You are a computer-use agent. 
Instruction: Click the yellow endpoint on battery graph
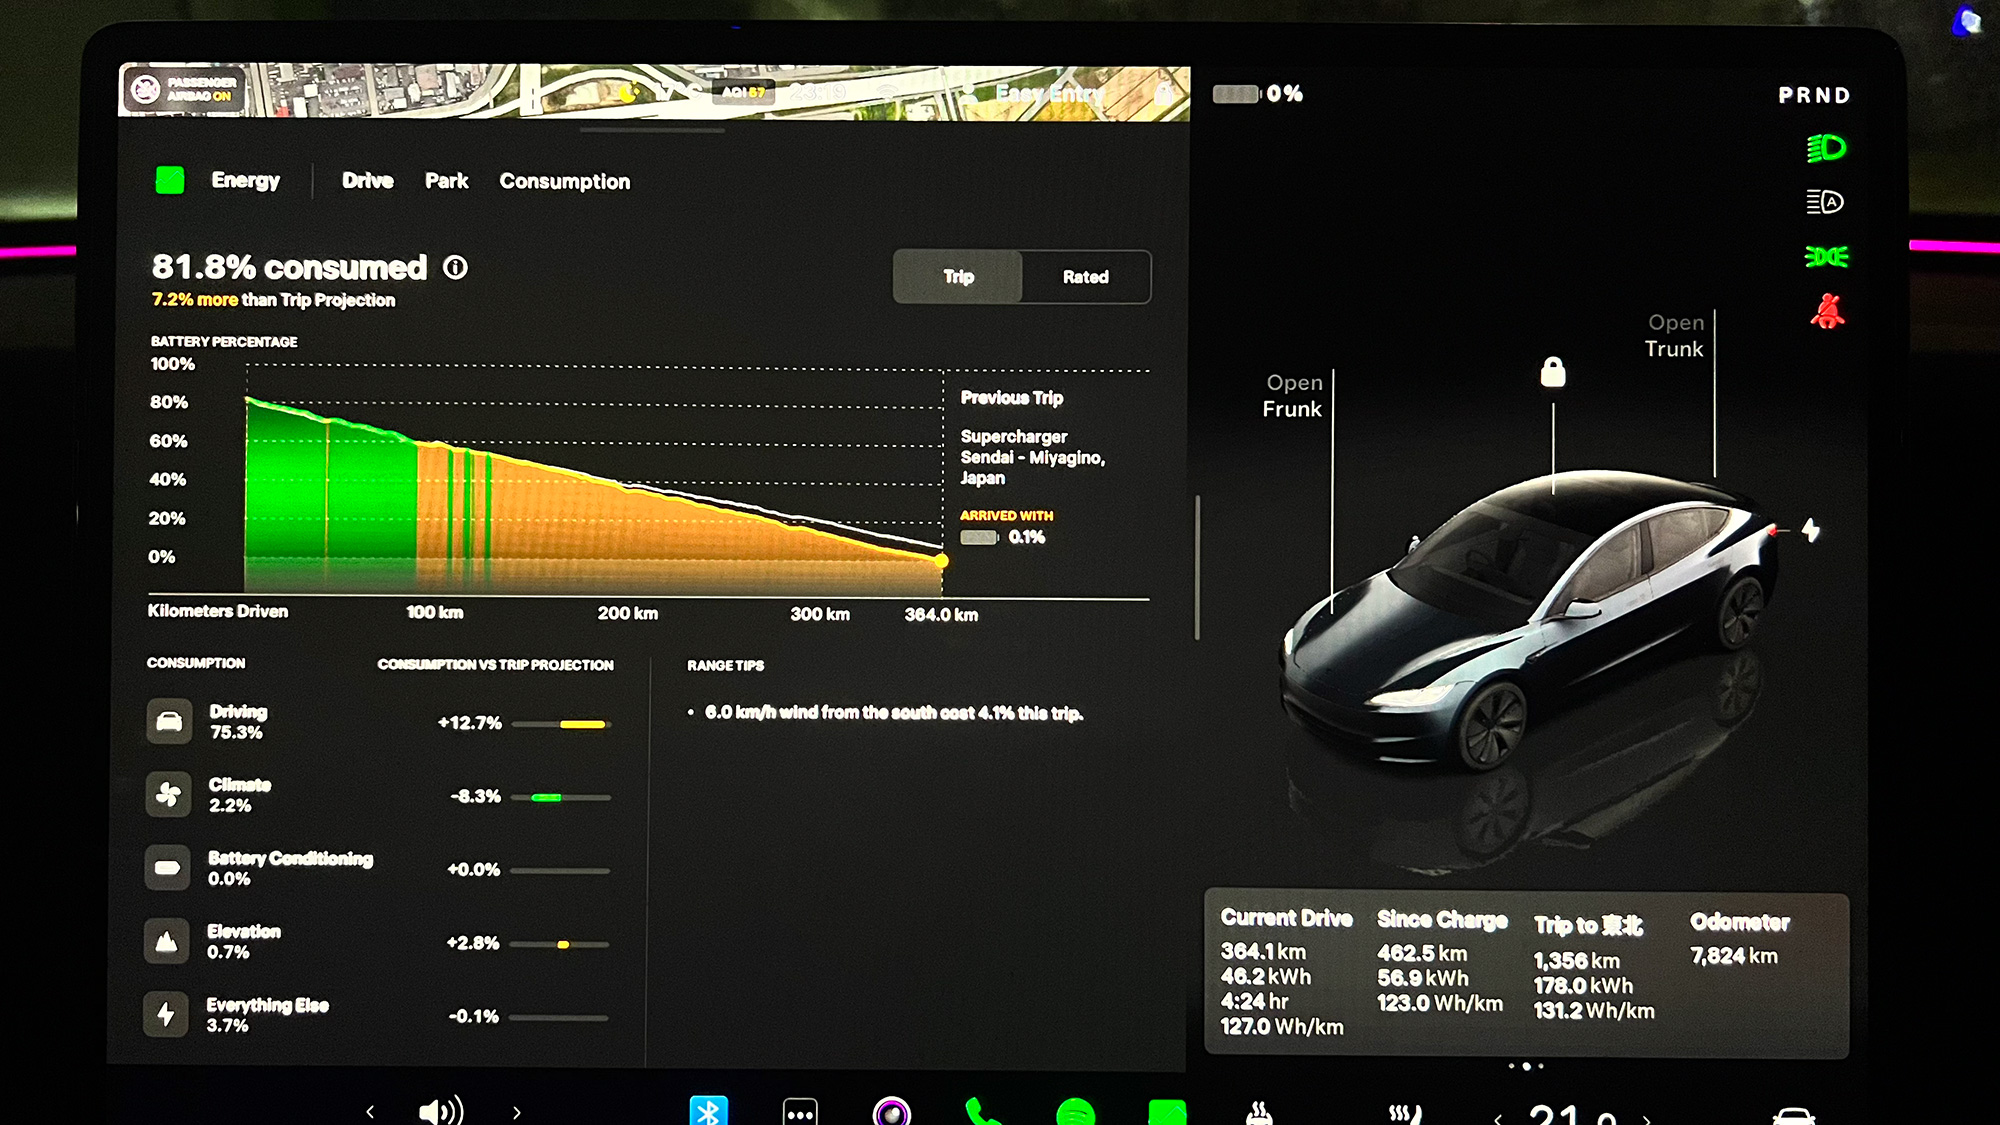point(941,561)
